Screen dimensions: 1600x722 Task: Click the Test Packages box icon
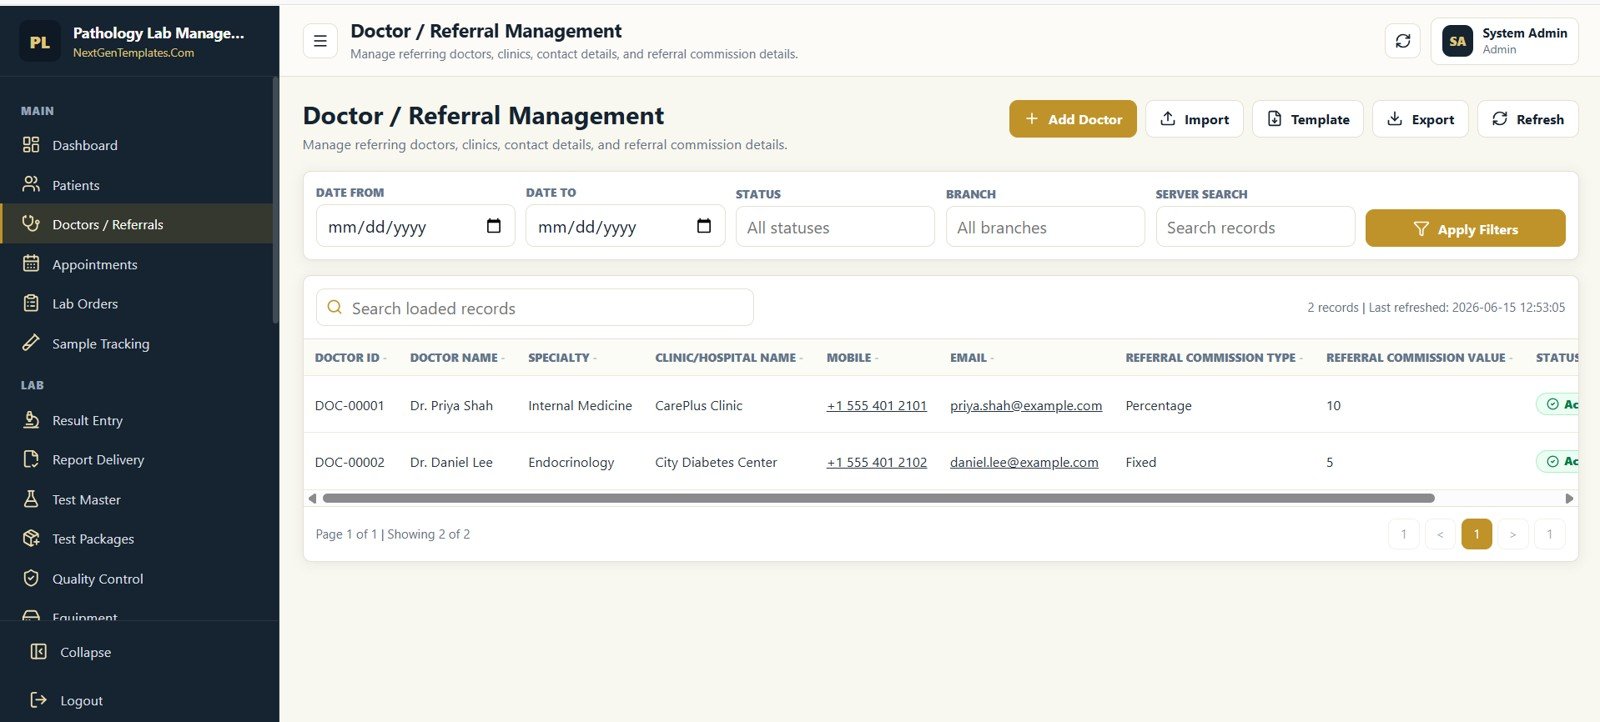(31, 538)
